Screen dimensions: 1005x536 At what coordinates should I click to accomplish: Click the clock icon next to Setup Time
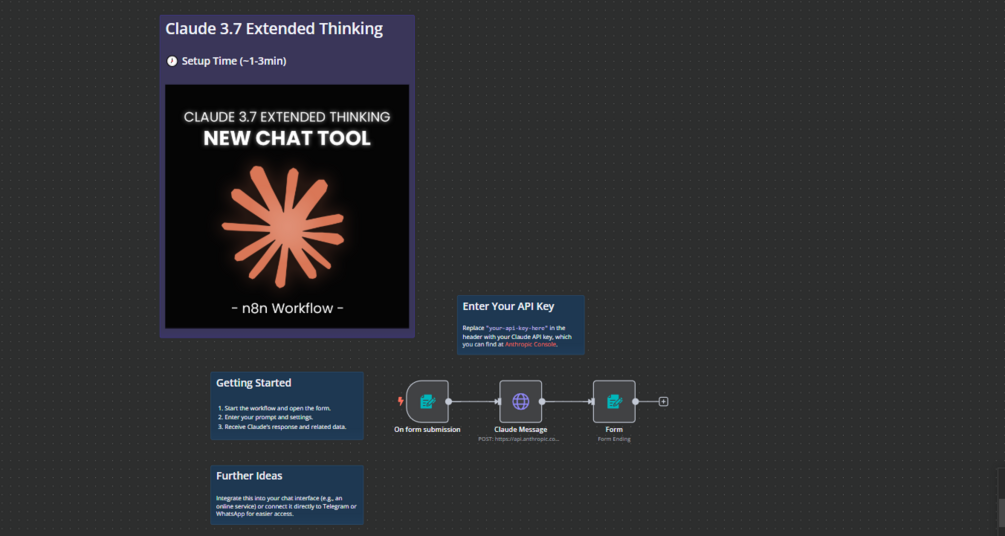tap(172, 62)
